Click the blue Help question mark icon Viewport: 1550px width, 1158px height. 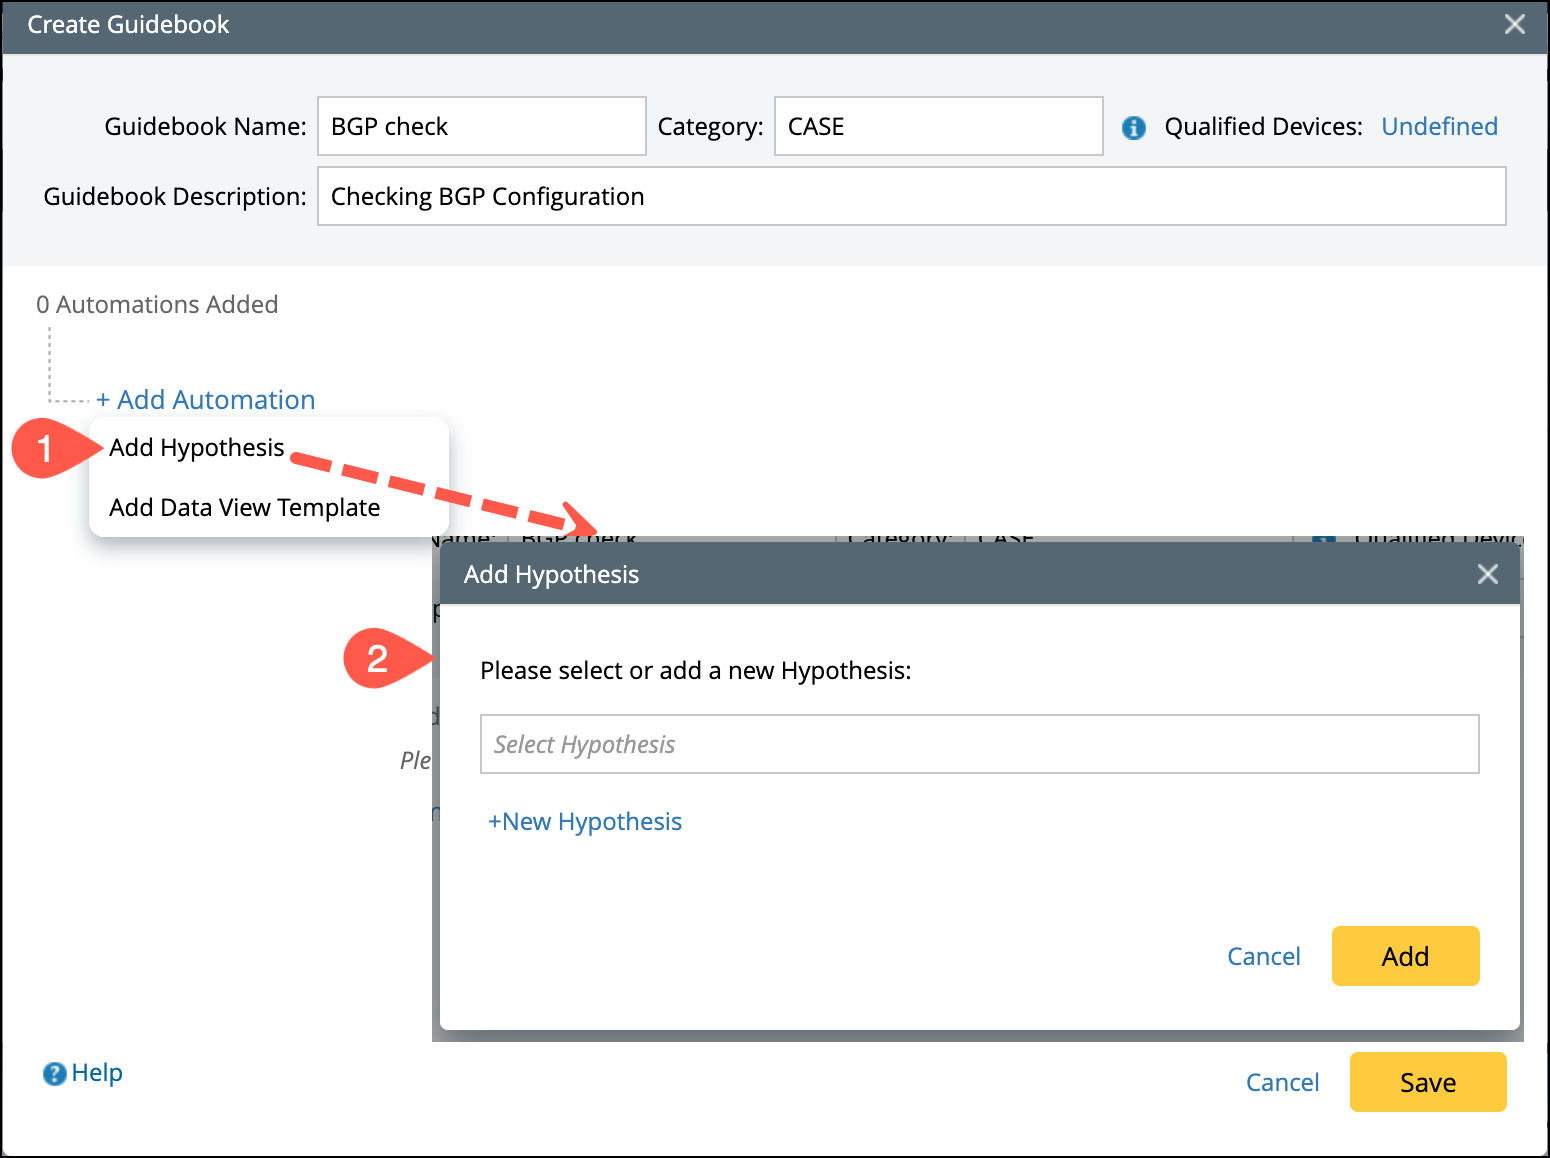pyautogui.click(x=54, y=1074)
